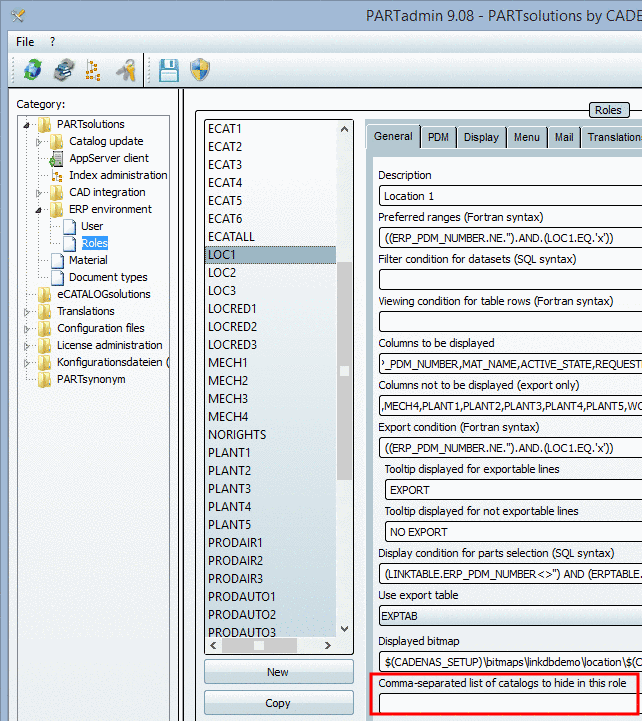The height and width of the screenshot is (721, 642).
Task: Select the ECATALL role
Action: pos(270,237)
